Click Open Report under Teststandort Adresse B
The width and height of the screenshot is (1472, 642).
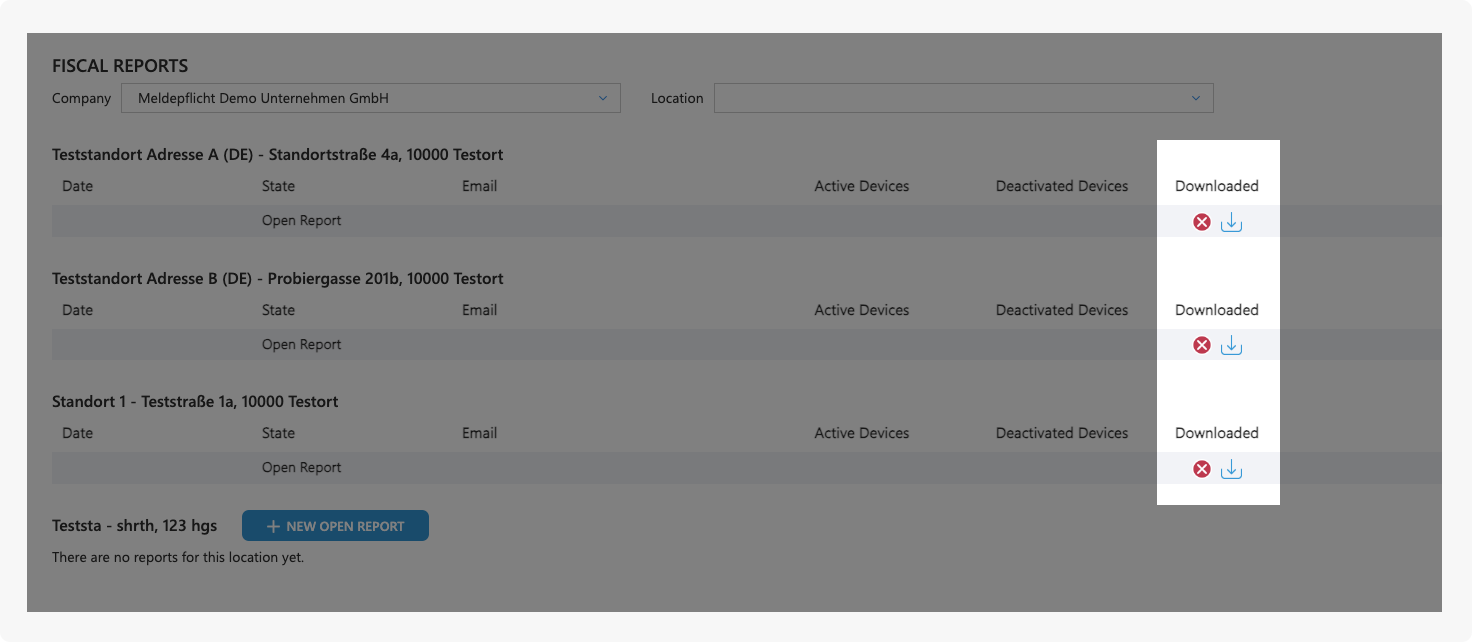tap(301, 344)
